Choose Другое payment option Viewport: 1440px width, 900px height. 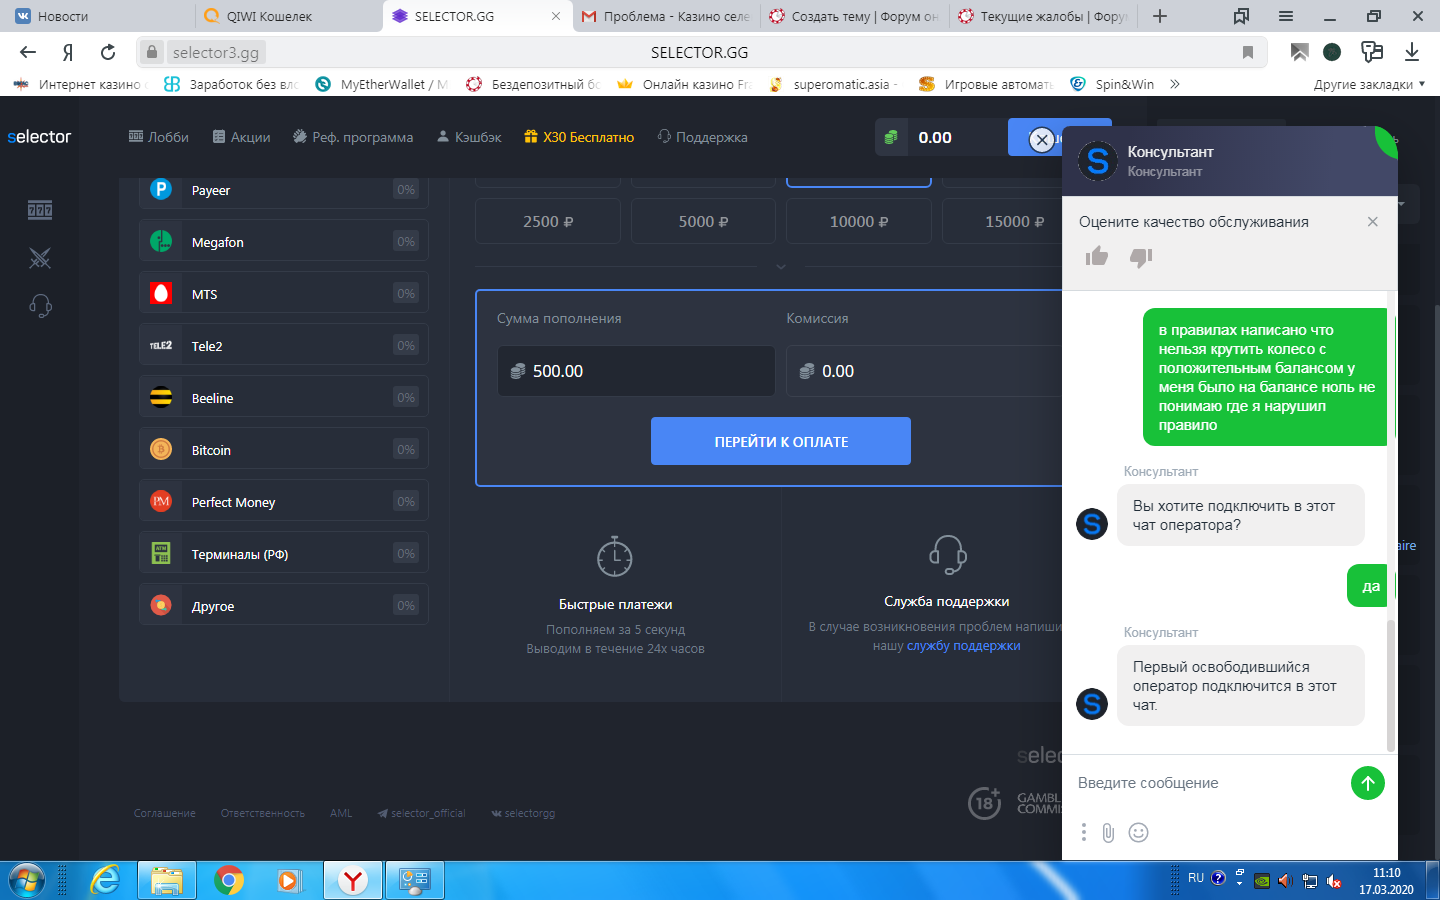tap(284, 606)
